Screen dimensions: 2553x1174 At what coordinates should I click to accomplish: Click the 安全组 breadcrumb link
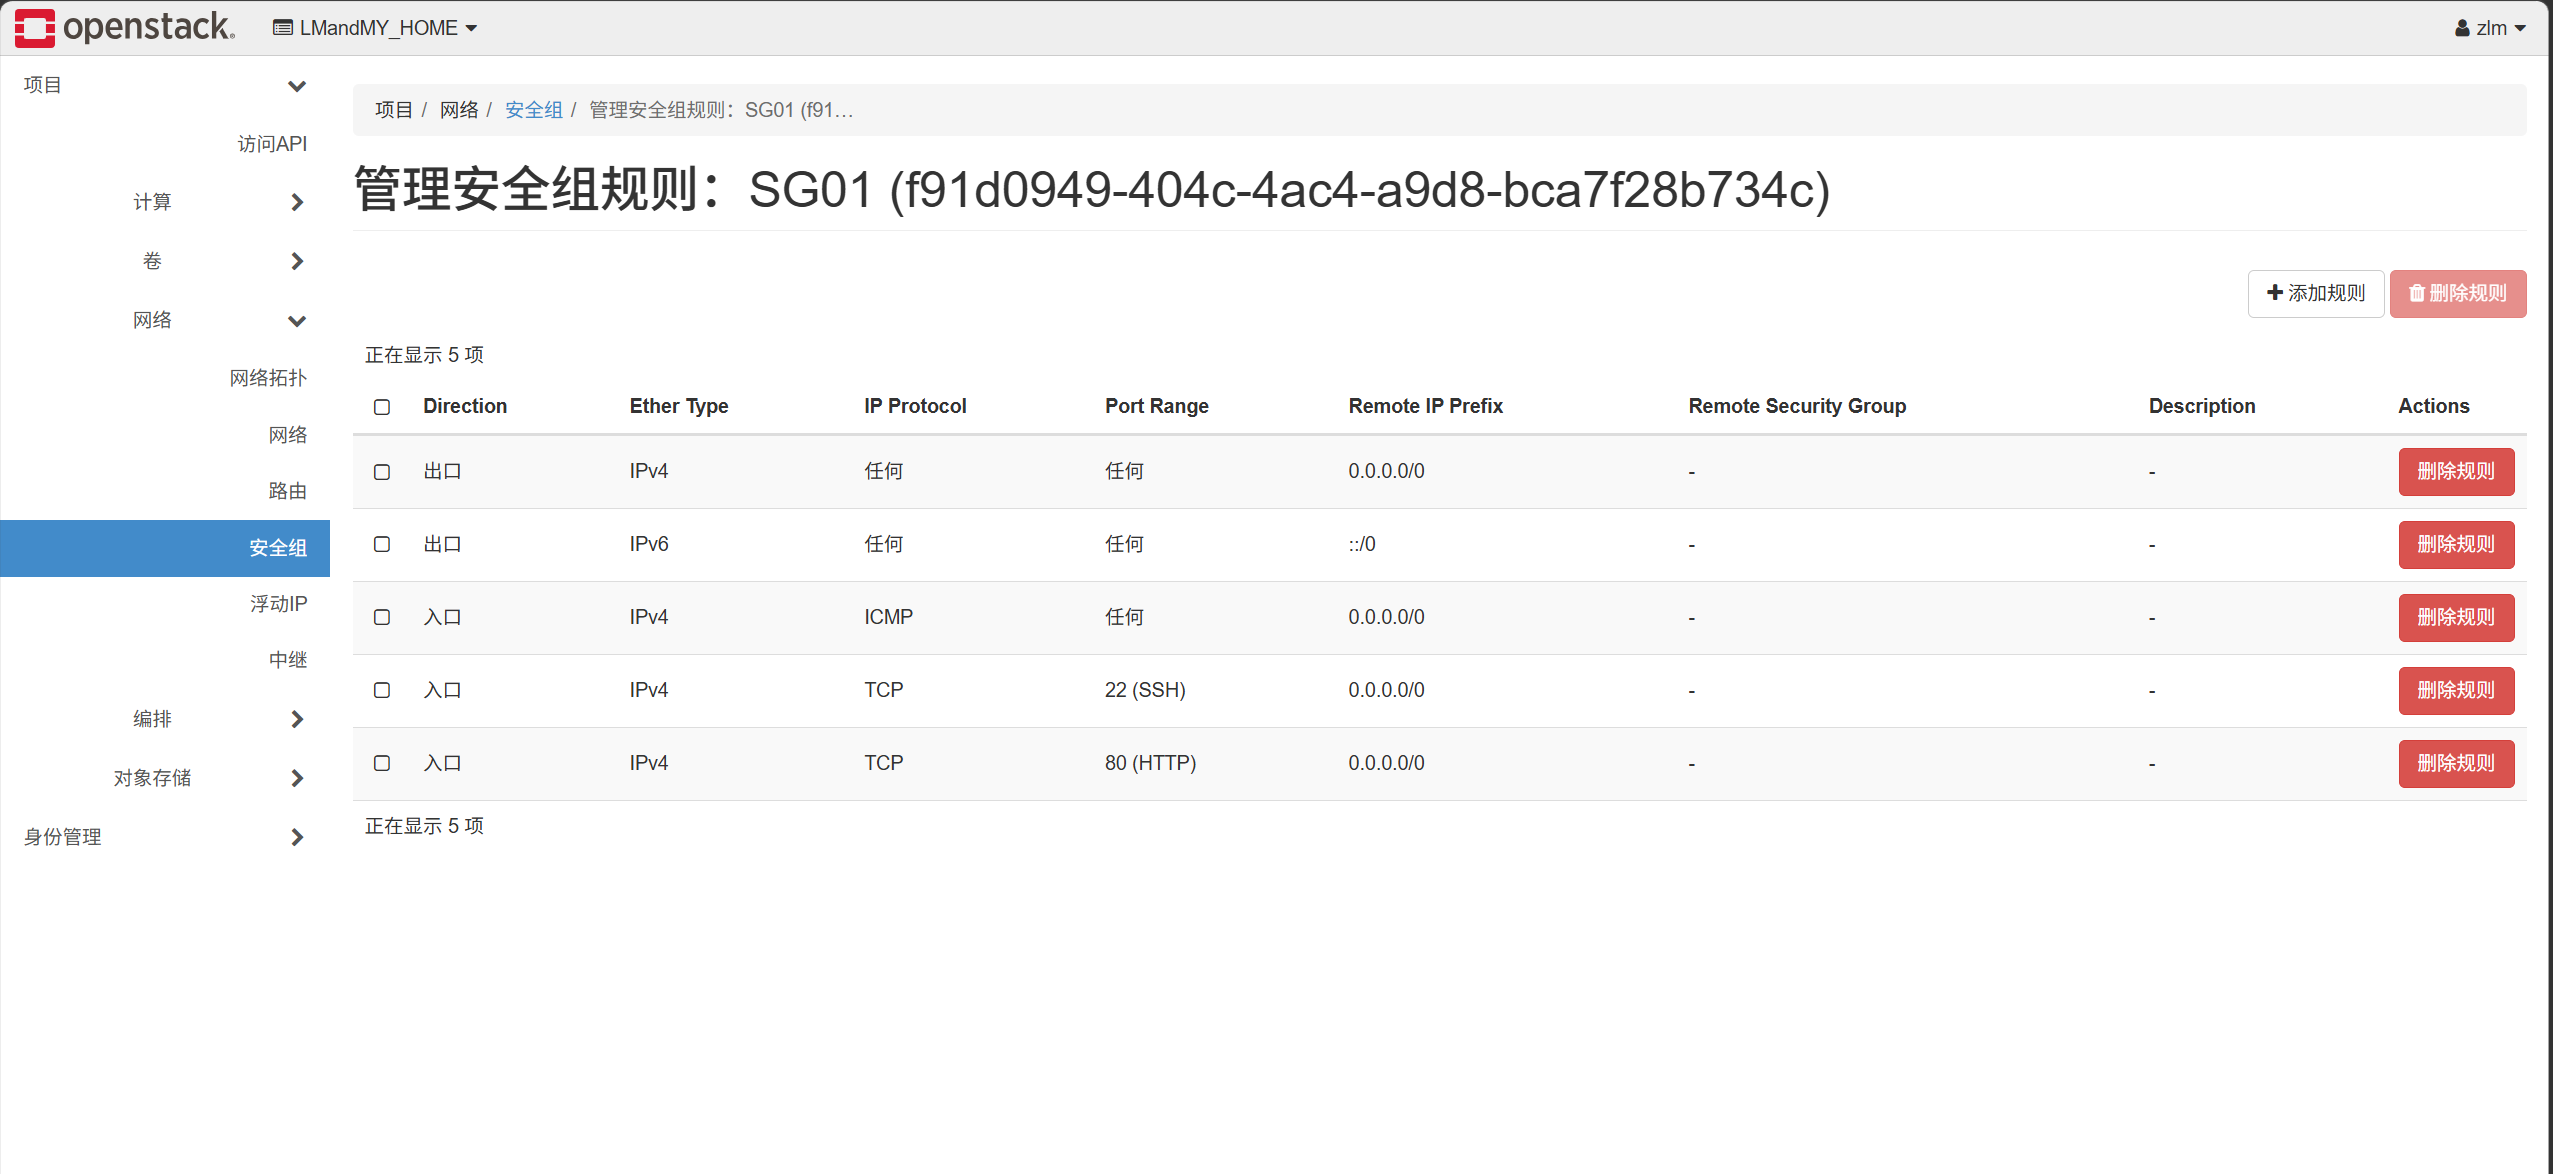(533, 110)
